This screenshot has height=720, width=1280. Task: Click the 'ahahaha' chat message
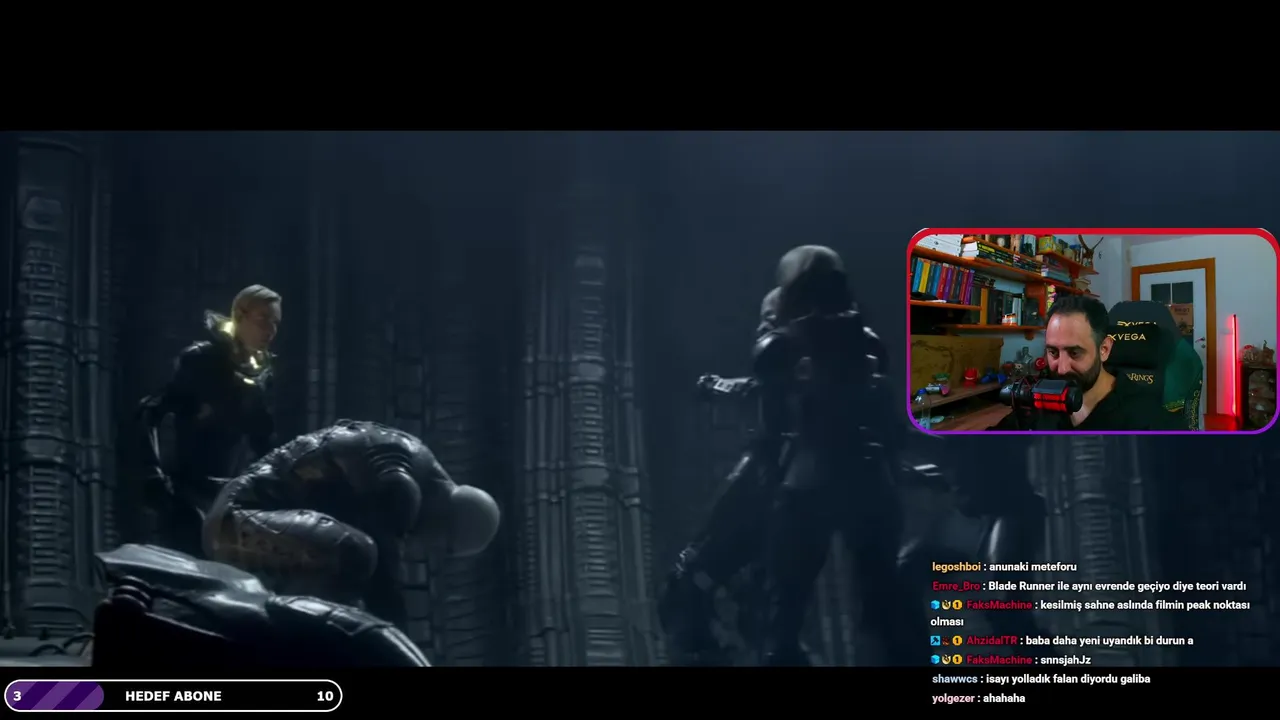pyautogui.click(x=1004, y=698)
